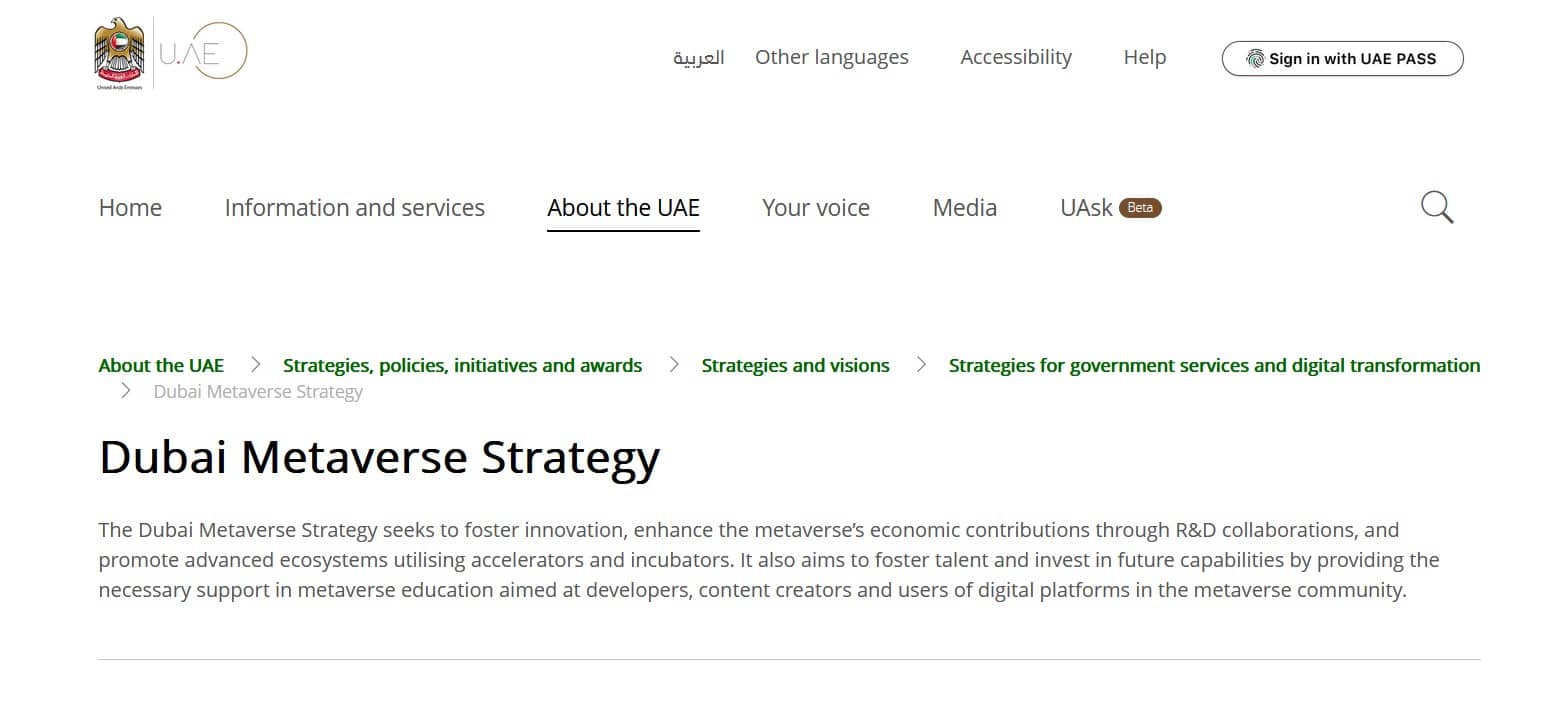The width and height of the screenshot is (1556, 721).
Task: Click the Beta badge next to UAsk
Action: tap(1140, 208)
